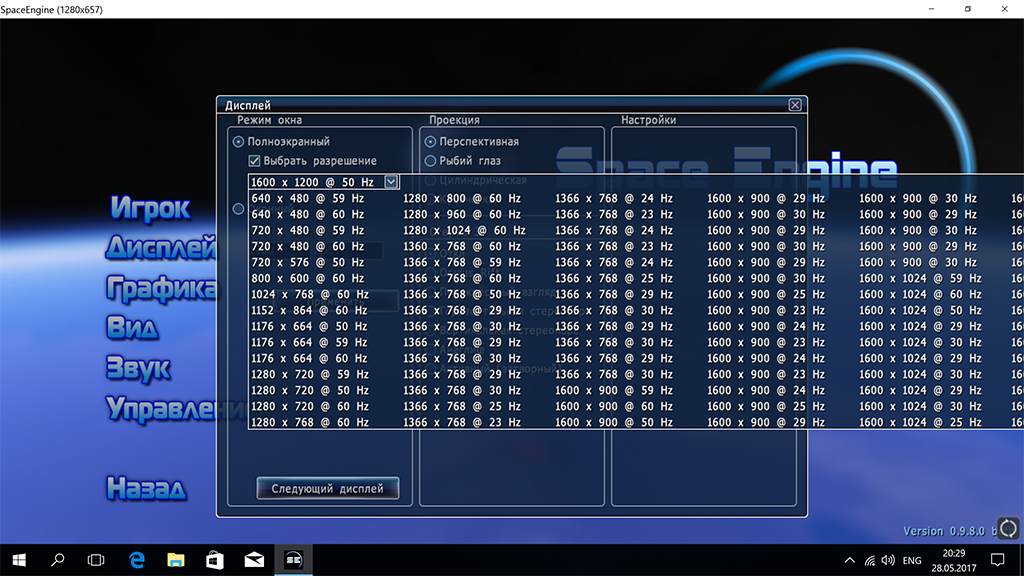Choose 1600 x 900 @ 60 Hz
Image resolution: width=1024 pixels, height=576 pixels.
tap(614, 406)
